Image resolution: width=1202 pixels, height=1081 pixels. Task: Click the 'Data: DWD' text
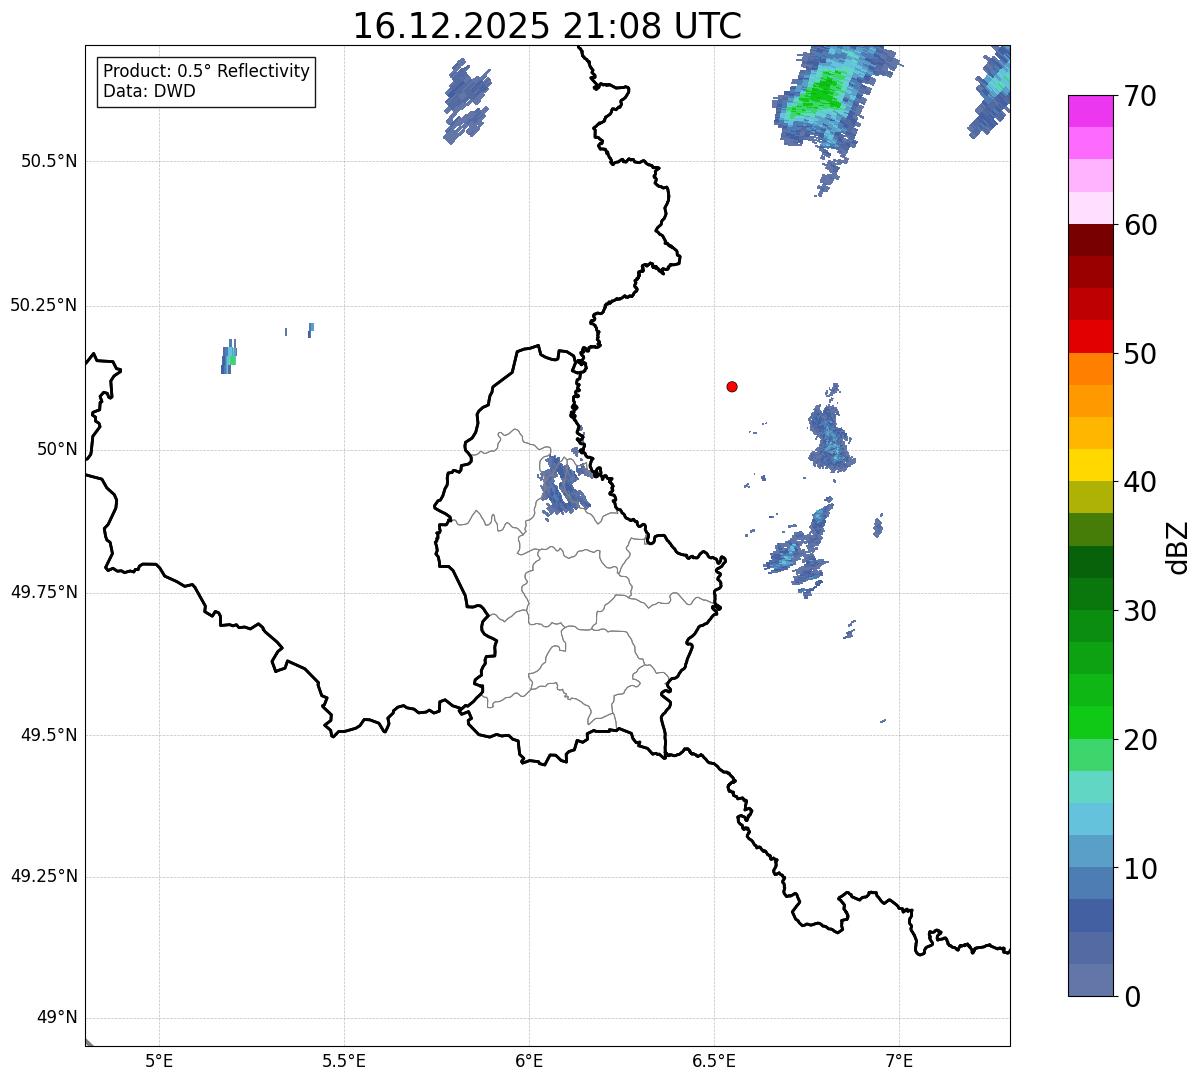coord(149,91)
